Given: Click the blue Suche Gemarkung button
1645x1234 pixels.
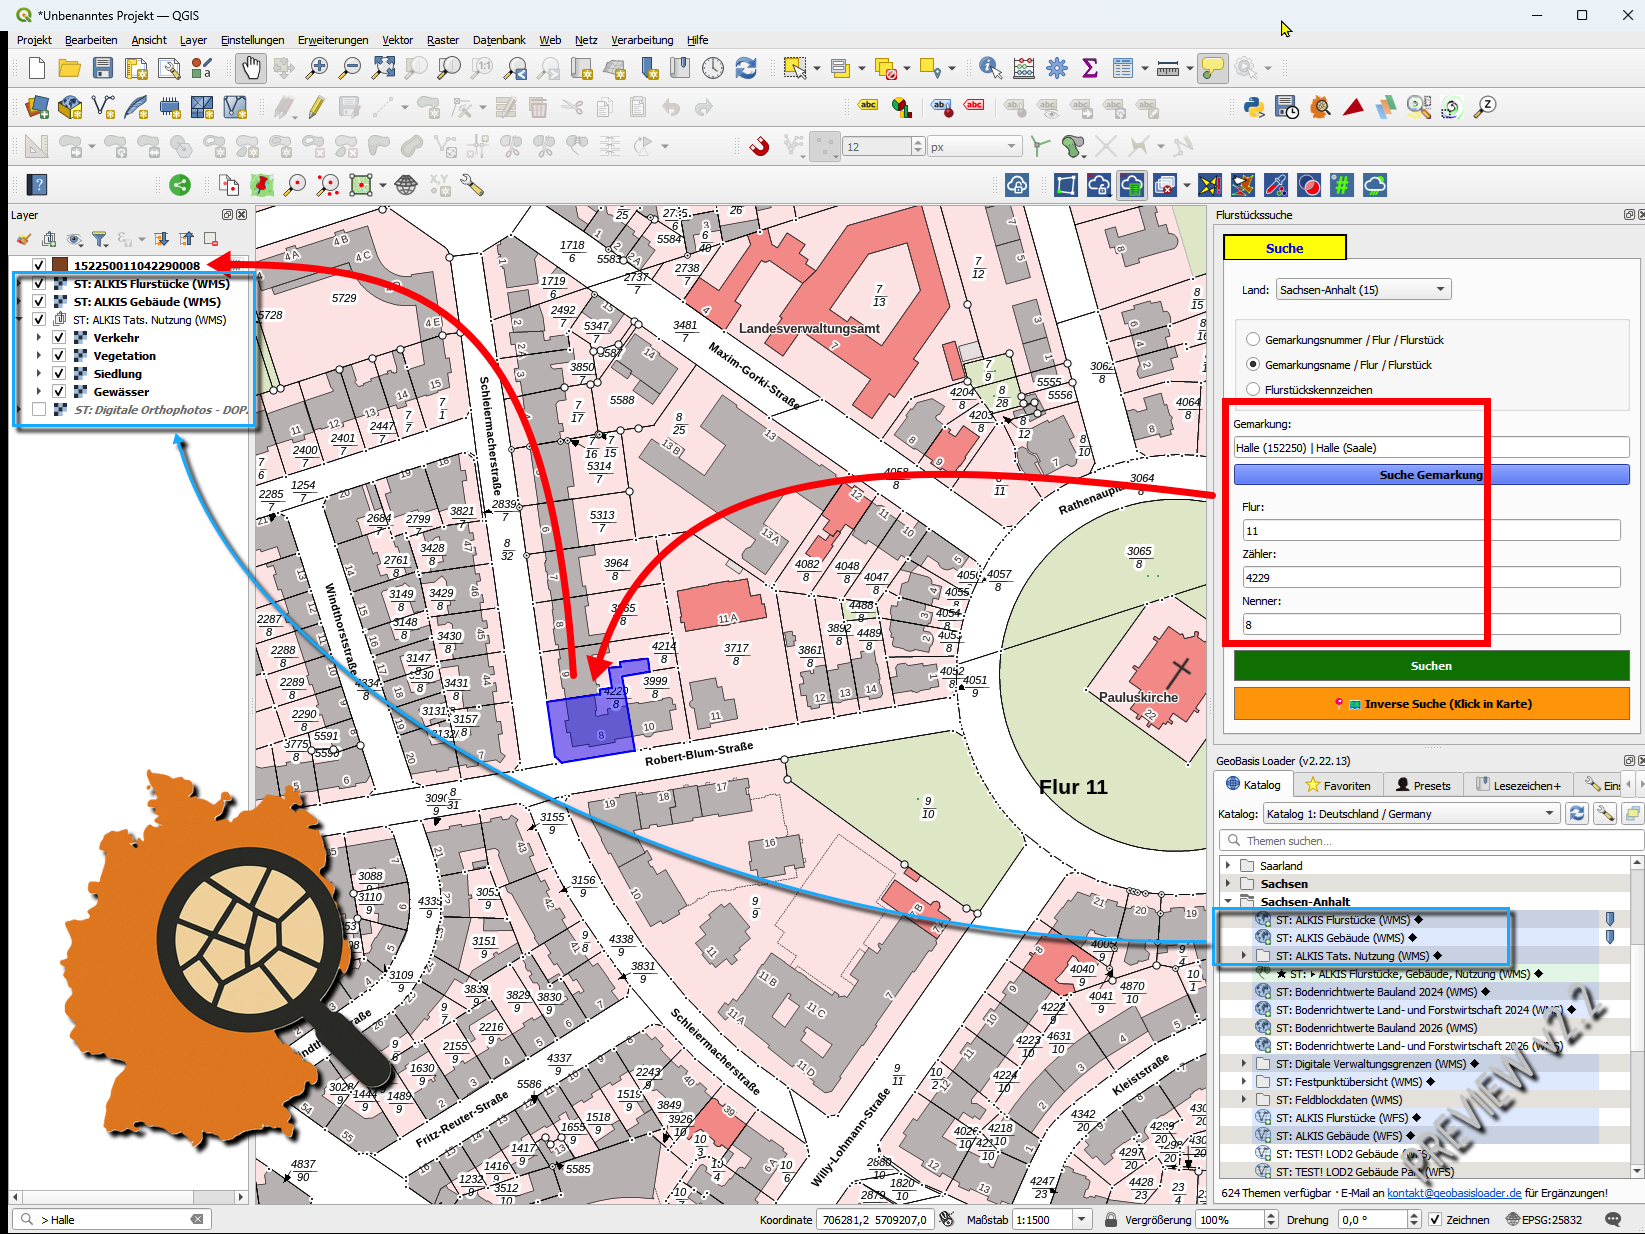Looking at the screenshot, I should coord(1431,475).
